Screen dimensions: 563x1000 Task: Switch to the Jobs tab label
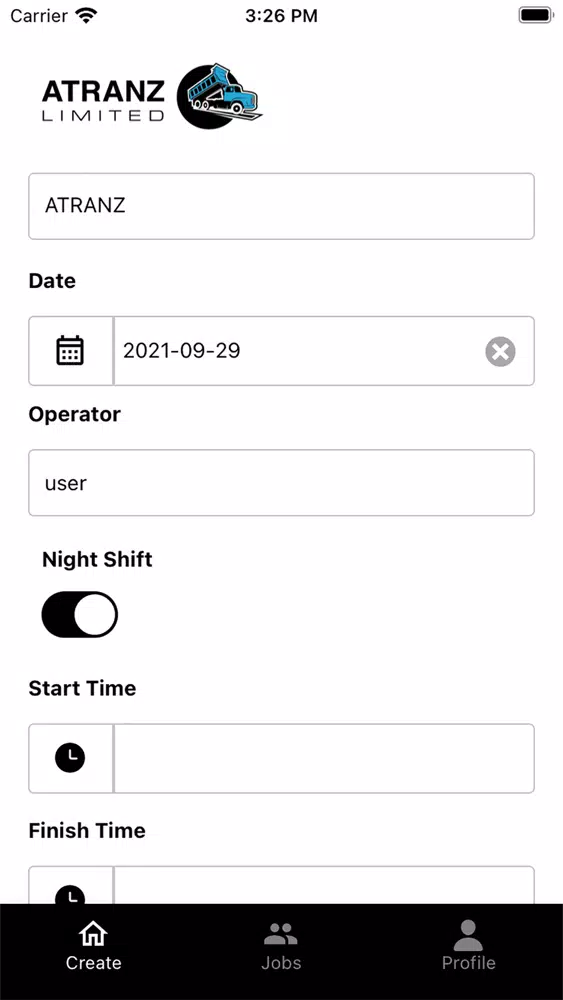(x=281, y=962)
